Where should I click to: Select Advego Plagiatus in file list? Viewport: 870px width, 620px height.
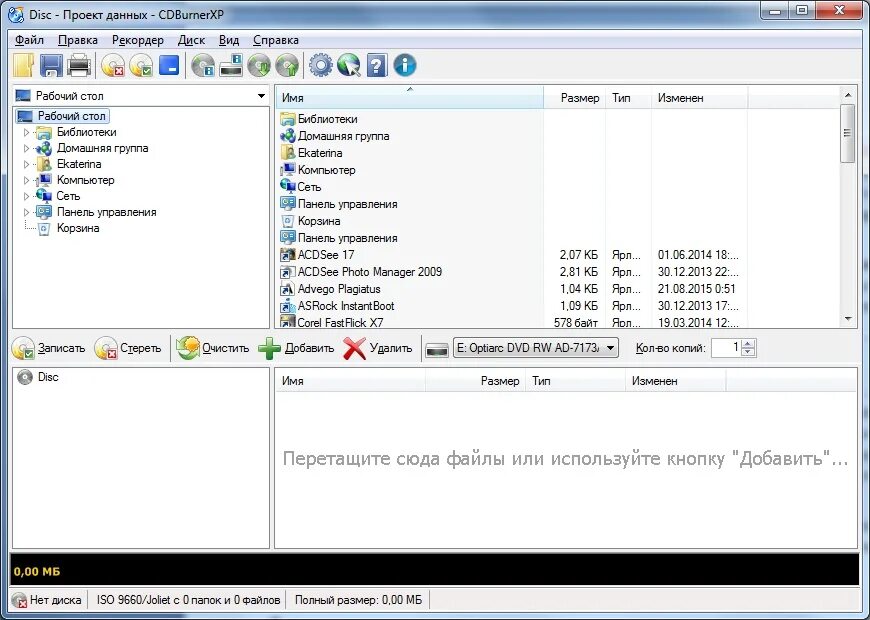pos(339,289)
